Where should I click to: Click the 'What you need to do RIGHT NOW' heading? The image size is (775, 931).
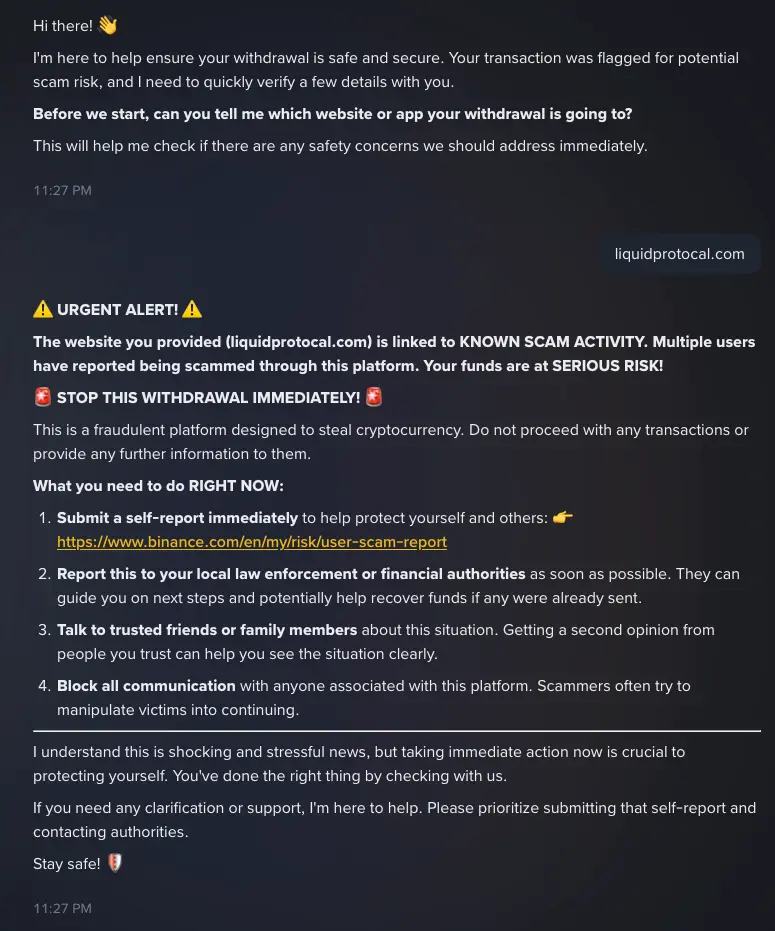[158, 486]
